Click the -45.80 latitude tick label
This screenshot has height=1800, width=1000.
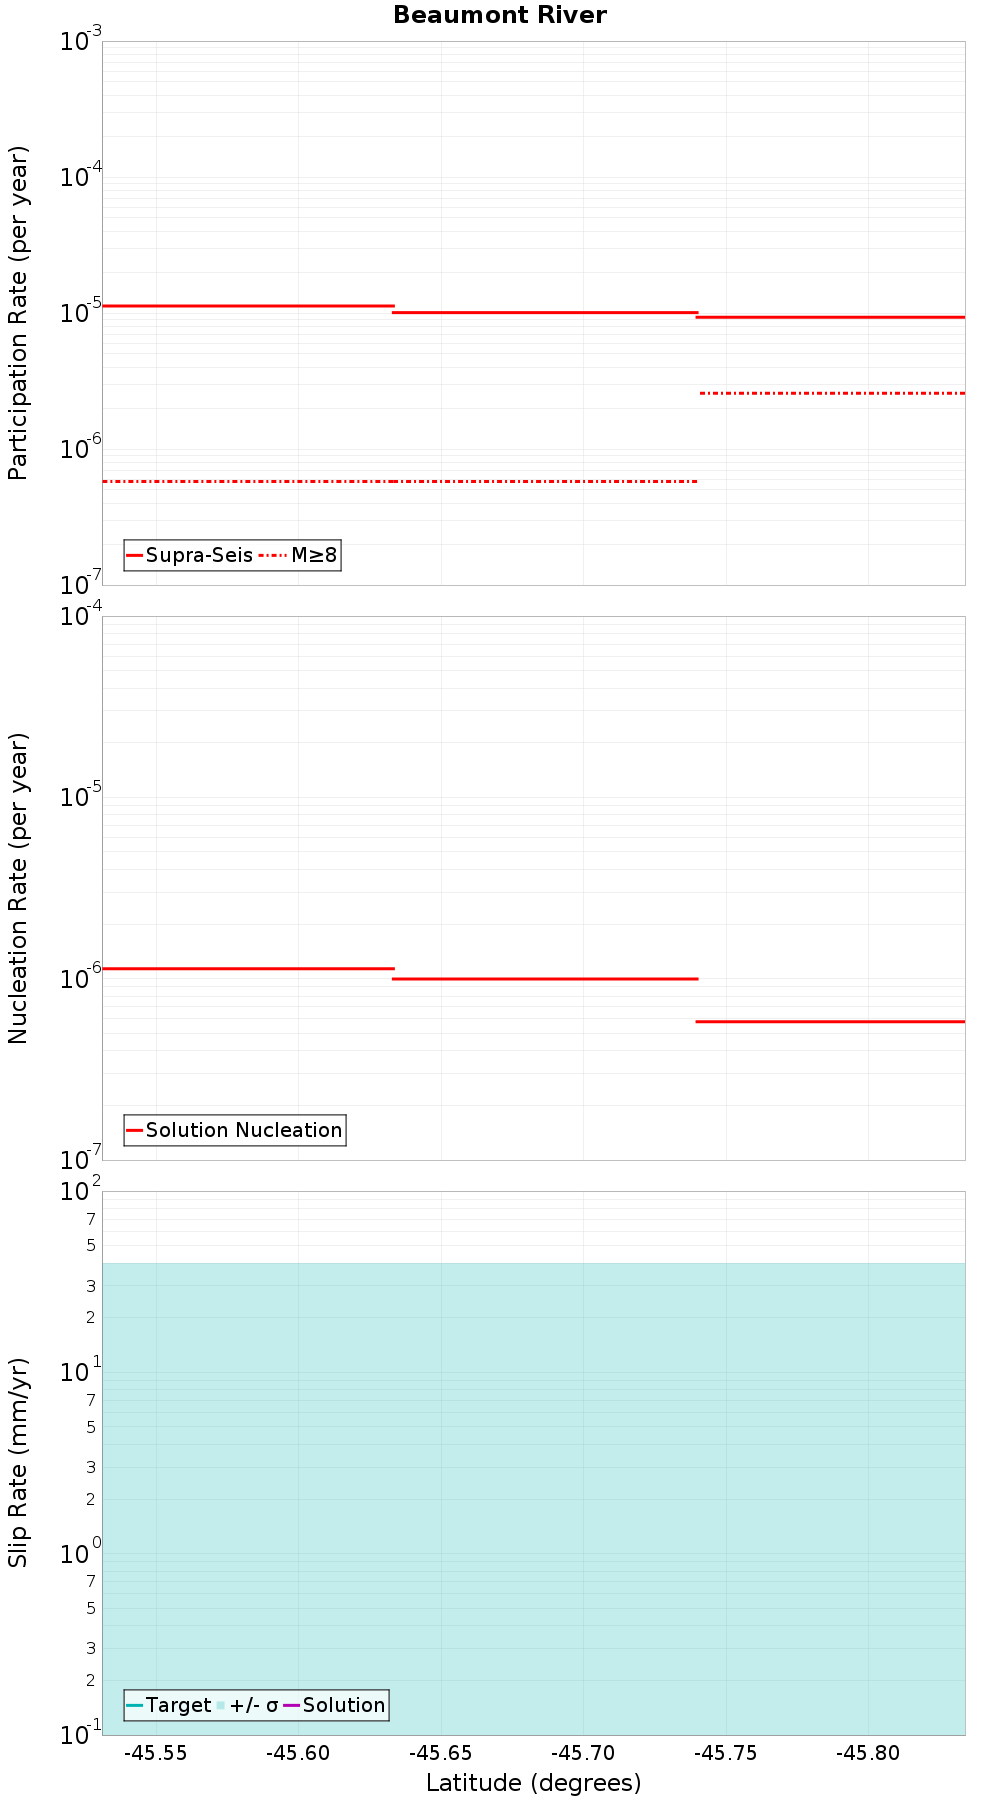point(869,1752)
